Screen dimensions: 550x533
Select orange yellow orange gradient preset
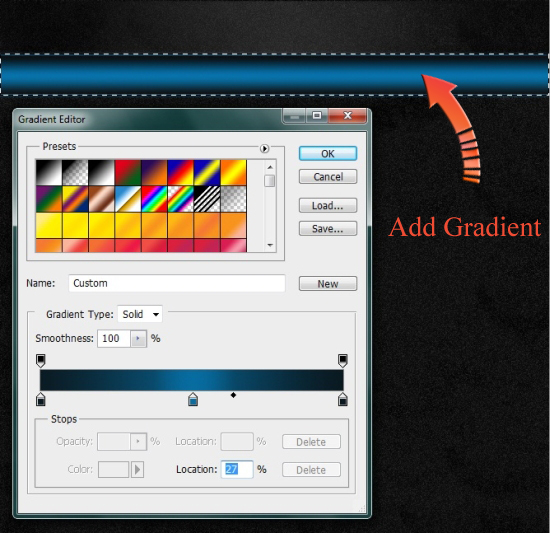coord(234,173)
